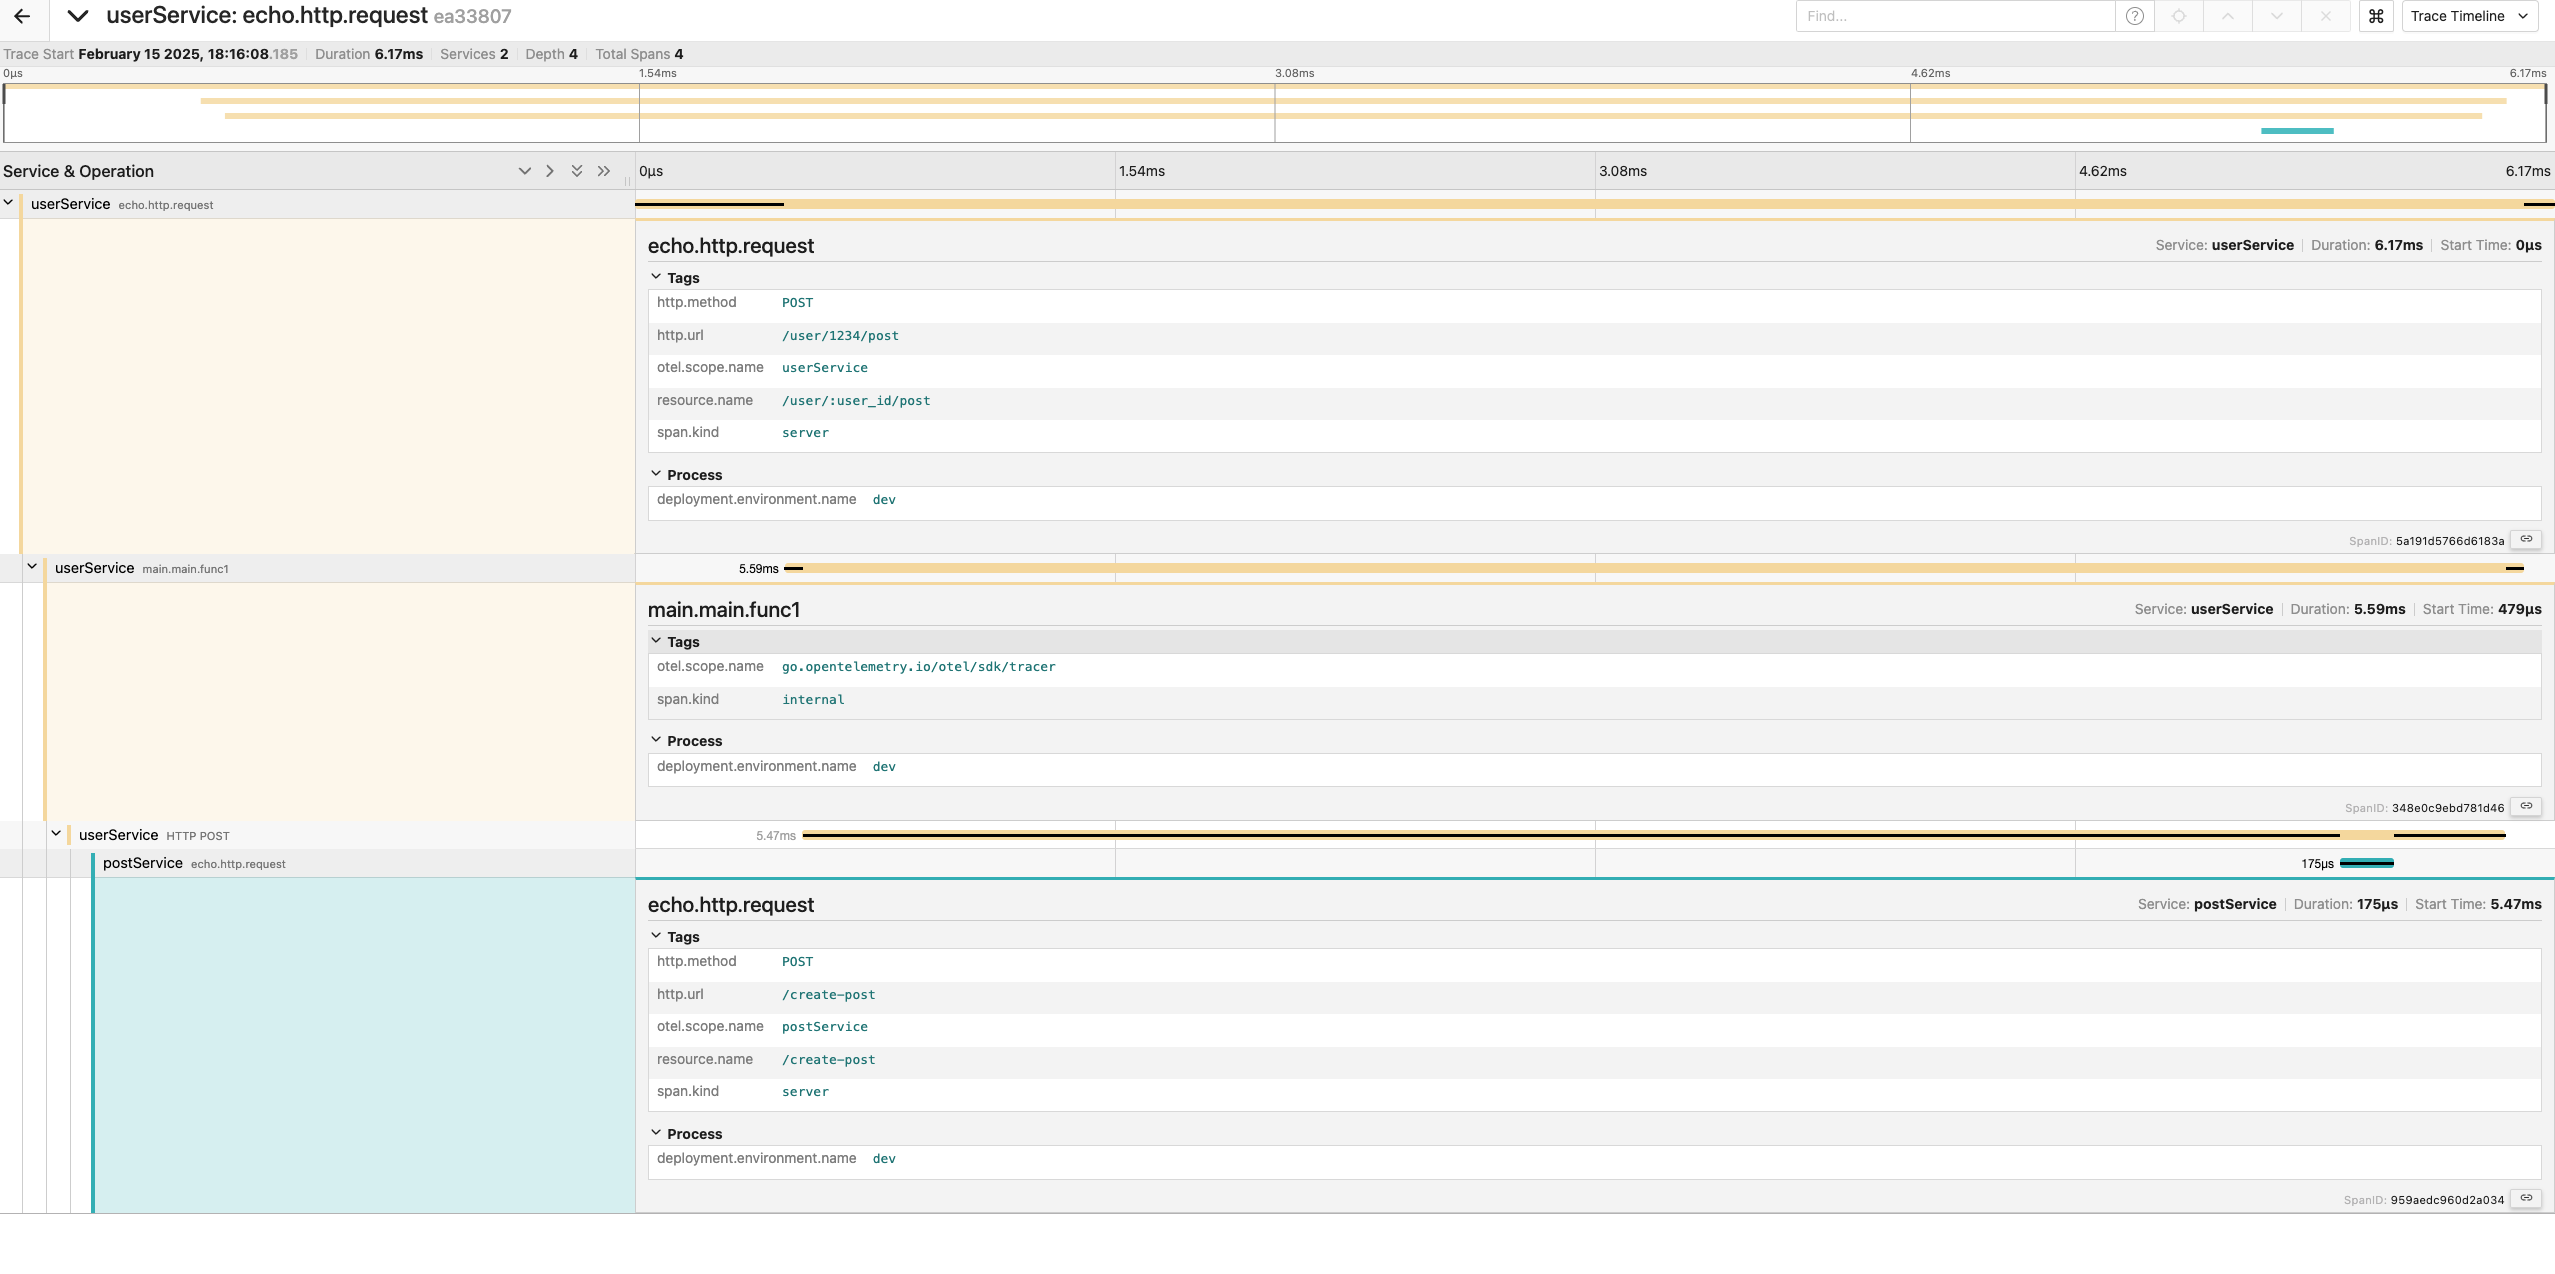
Task: Click the search help question-mark icon
Action: [x=2134, y=16]
